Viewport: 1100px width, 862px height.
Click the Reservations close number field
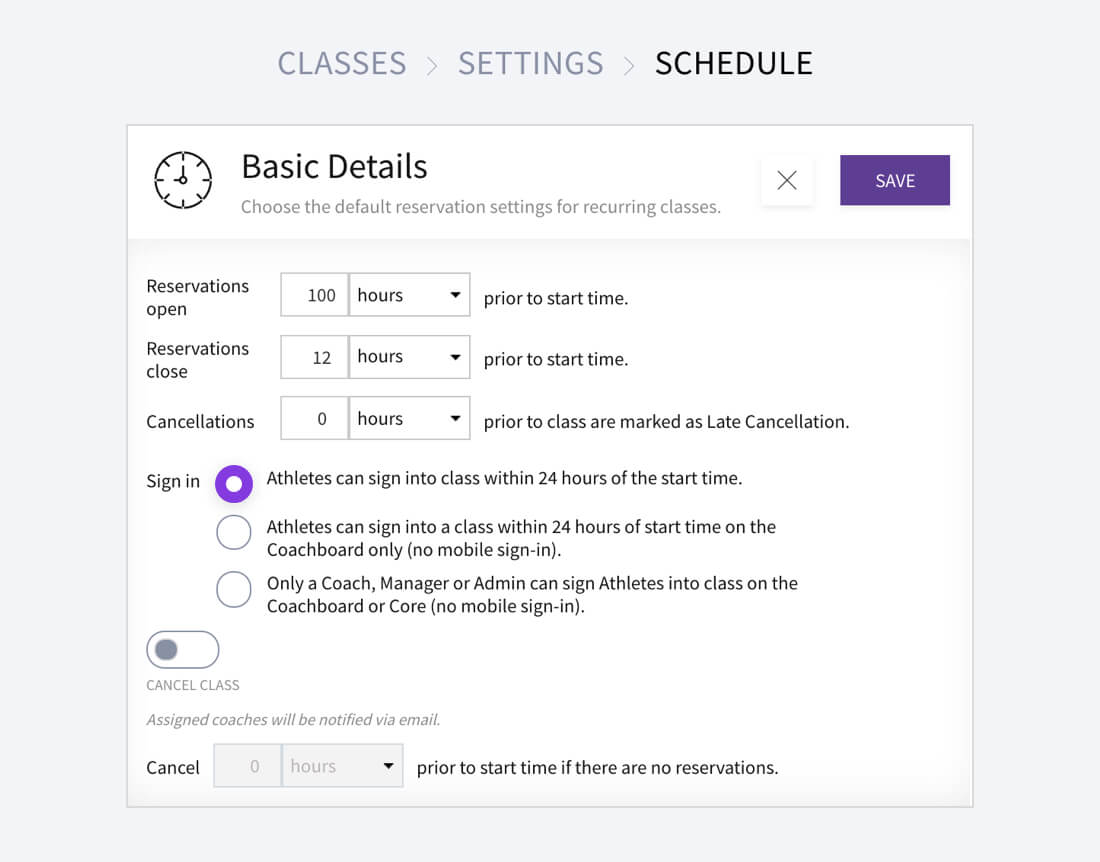click(x=314, y=357)
